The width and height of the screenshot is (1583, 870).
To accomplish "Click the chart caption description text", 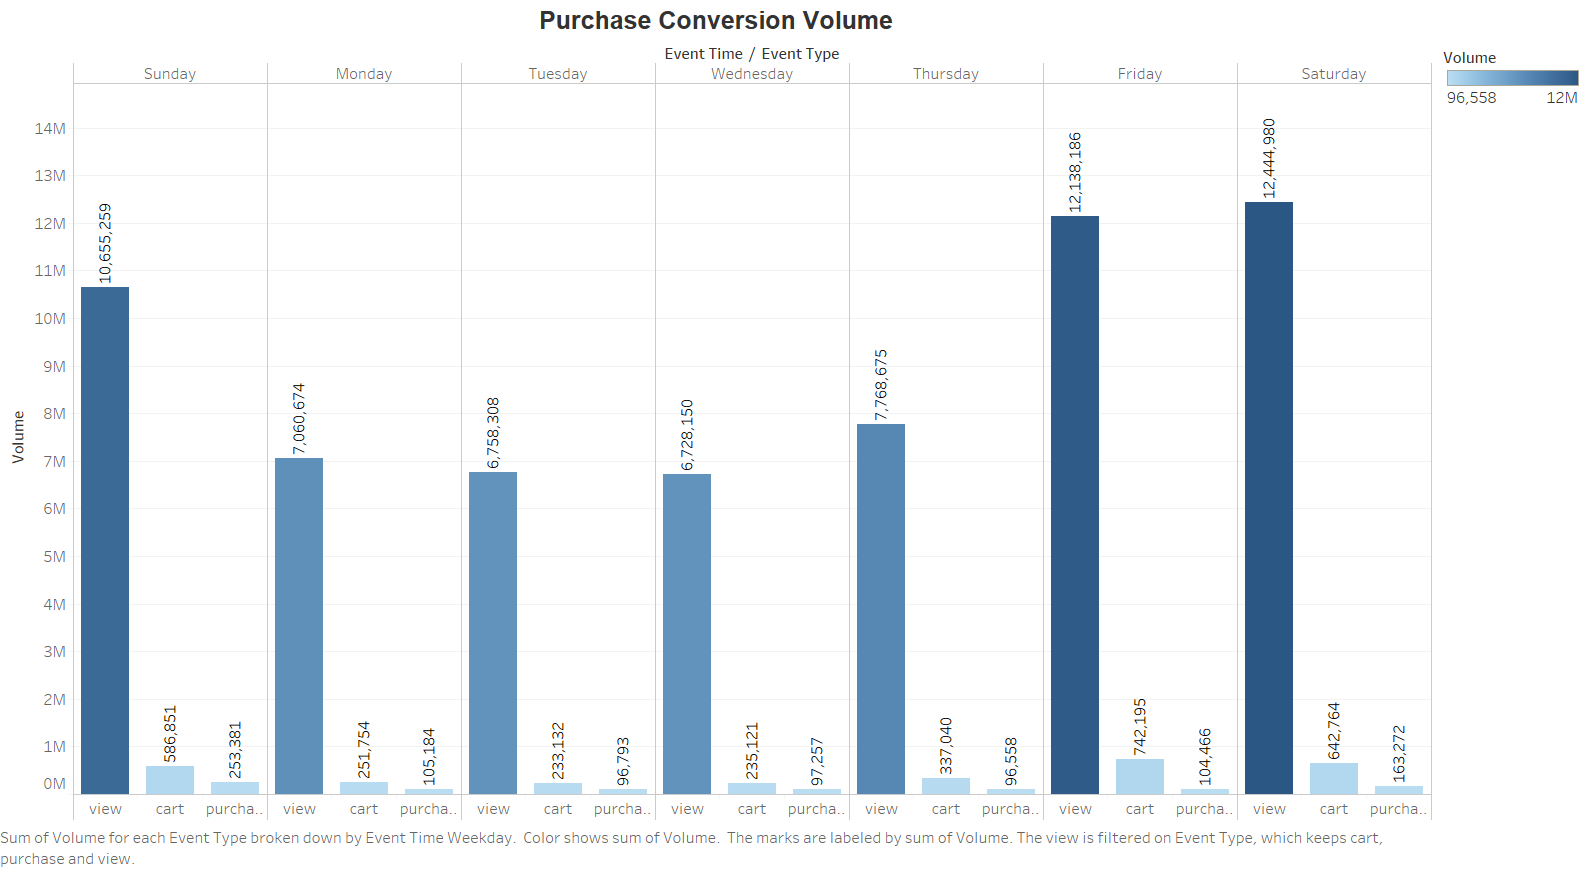I will (691, 848).
